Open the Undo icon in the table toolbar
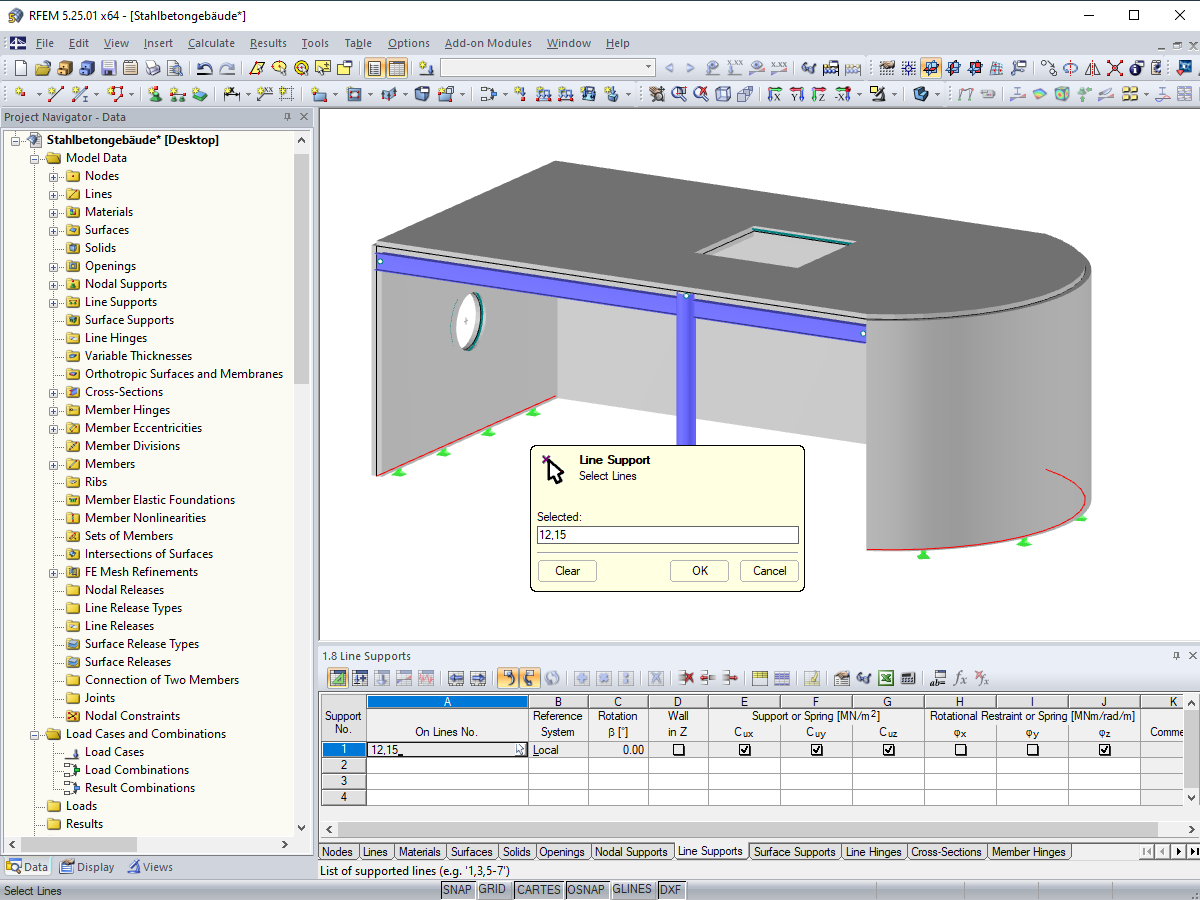Screen dimensions: 1200x900 (509, 678)
